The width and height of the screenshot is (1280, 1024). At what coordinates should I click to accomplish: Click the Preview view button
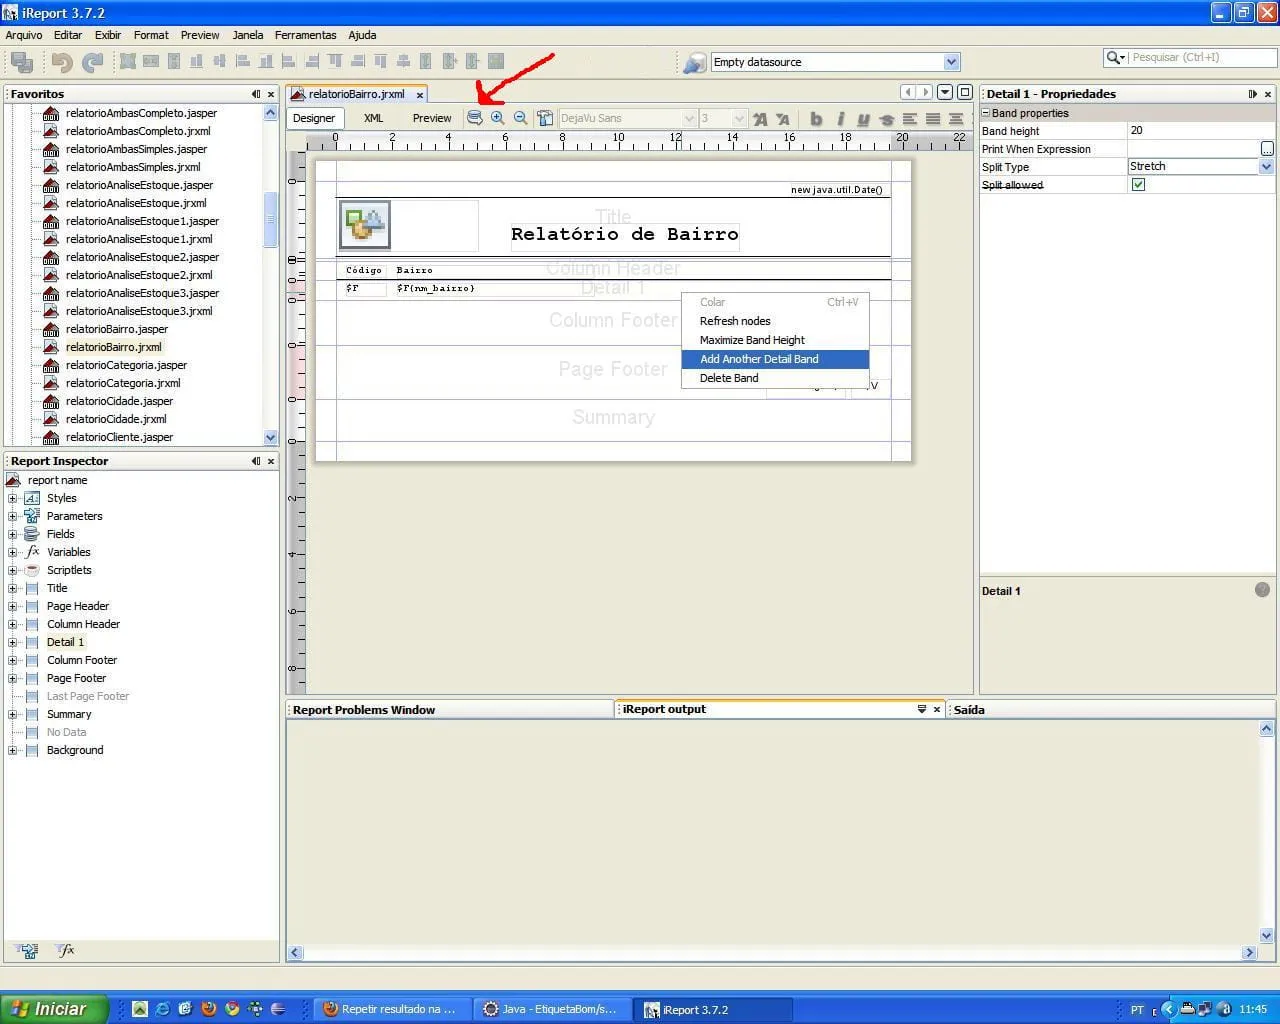432,118
